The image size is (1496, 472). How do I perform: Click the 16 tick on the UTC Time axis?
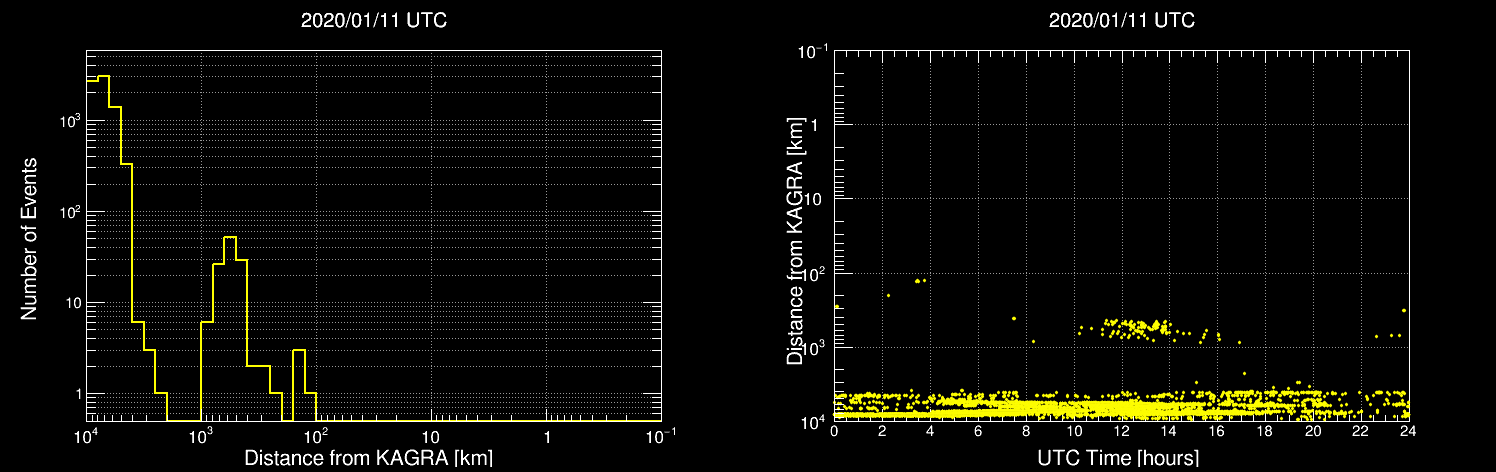1218,432
